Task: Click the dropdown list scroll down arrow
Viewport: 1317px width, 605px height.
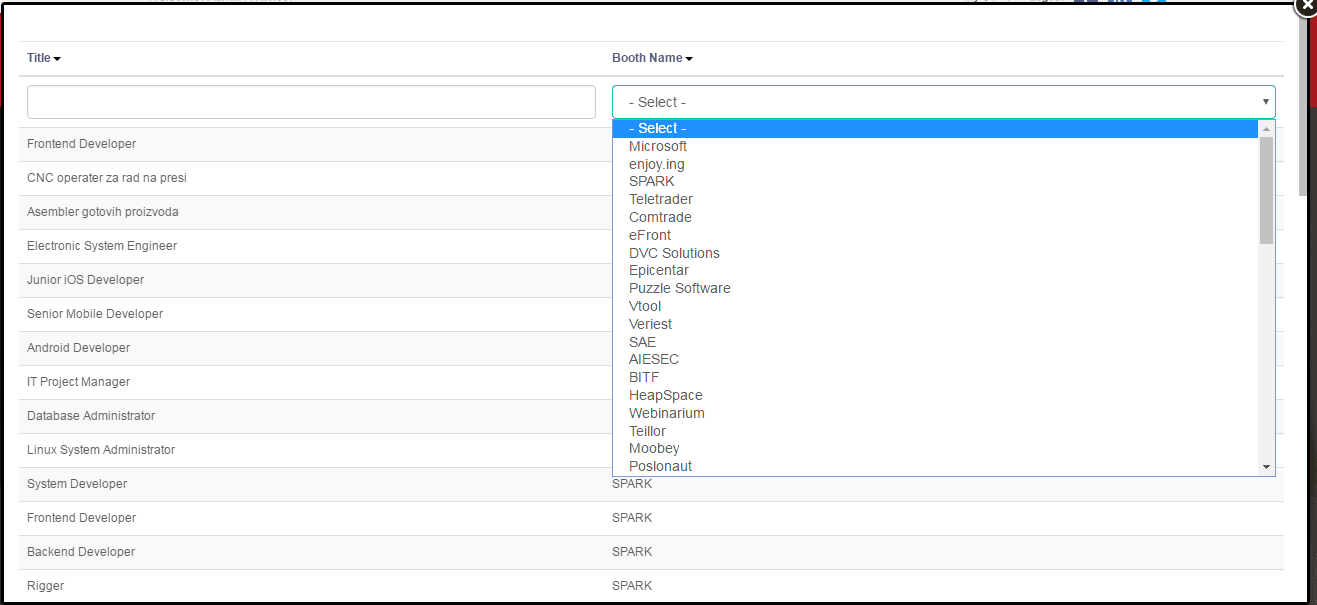Action: 1267,467
